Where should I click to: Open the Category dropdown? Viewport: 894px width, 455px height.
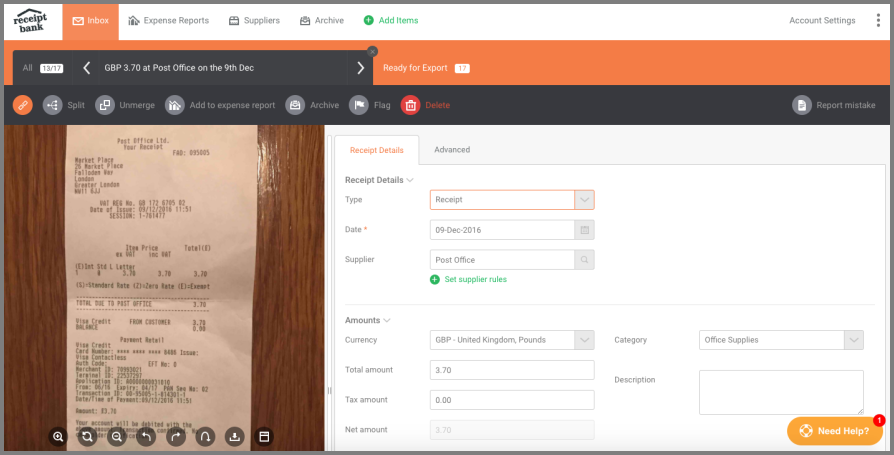coord(854,340)
